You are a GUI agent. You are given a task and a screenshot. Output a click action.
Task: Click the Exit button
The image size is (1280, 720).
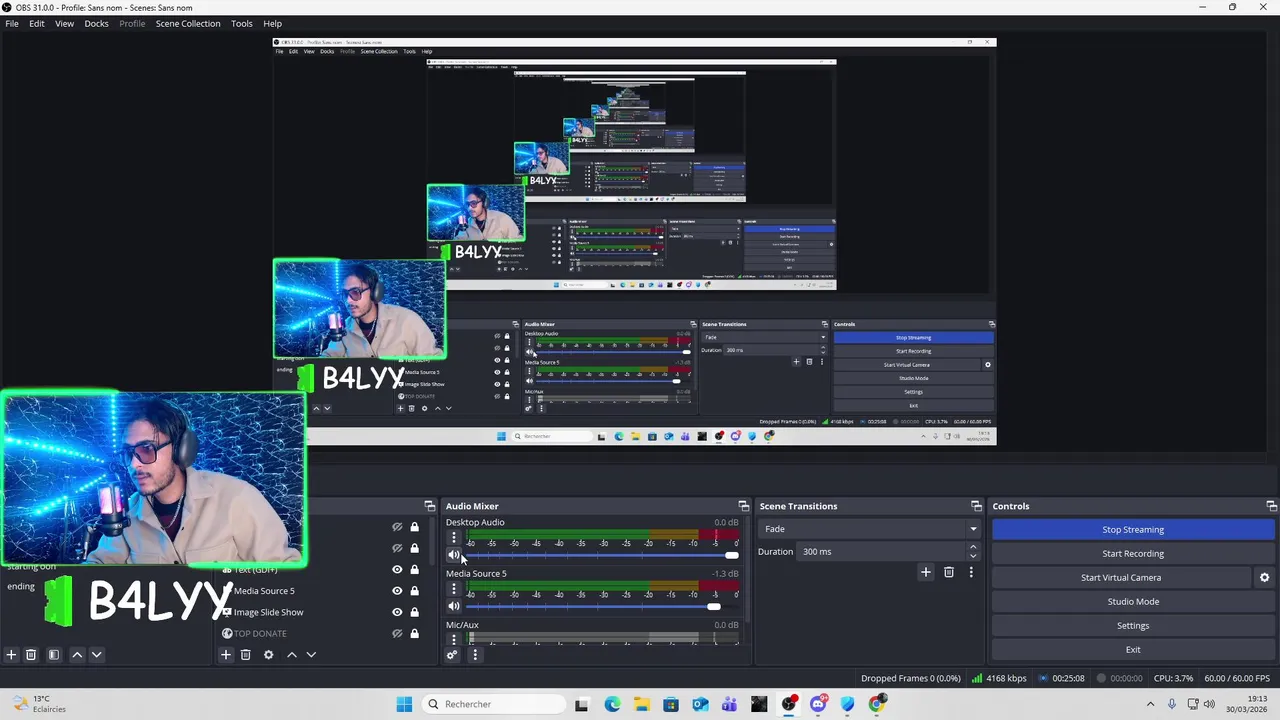pos(1133,650)
